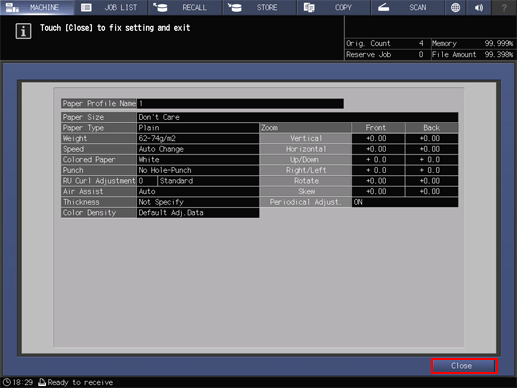Click the Front column header

tap(378, 128)
